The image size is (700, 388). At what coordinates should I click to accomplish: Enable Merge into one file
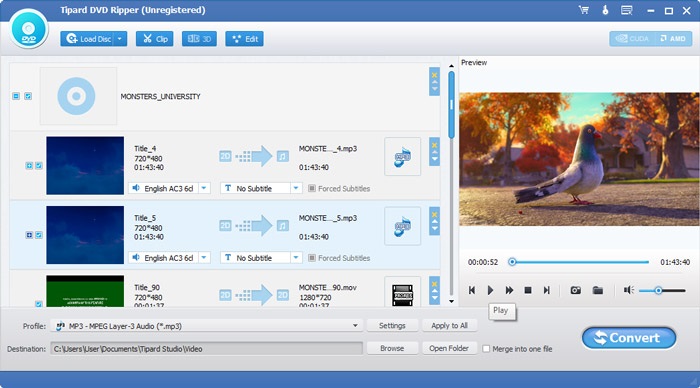tap(486, 349)
